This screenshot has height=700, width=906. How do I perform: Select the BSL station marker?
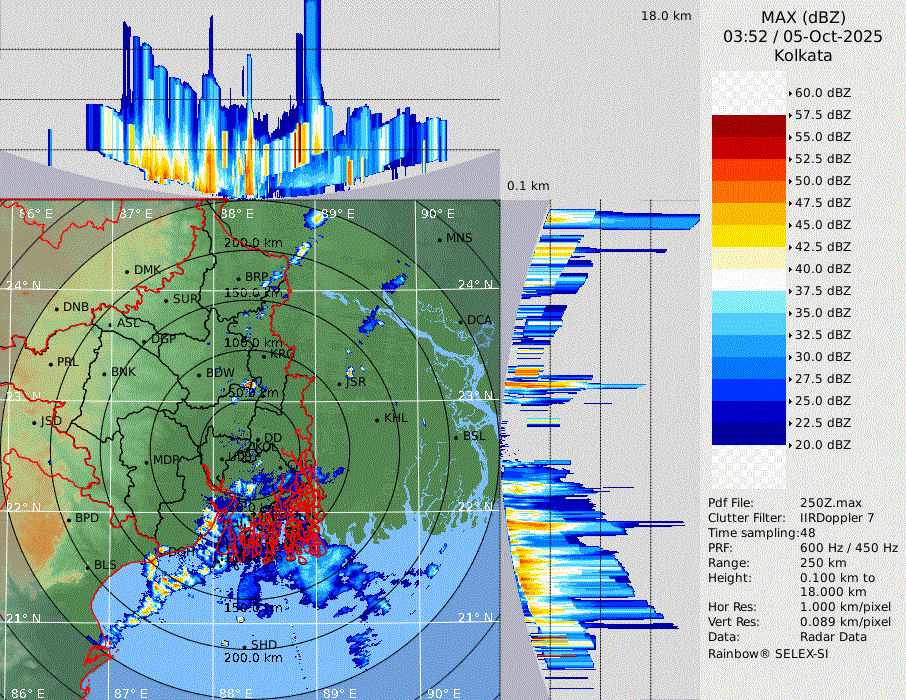[456, 437]
